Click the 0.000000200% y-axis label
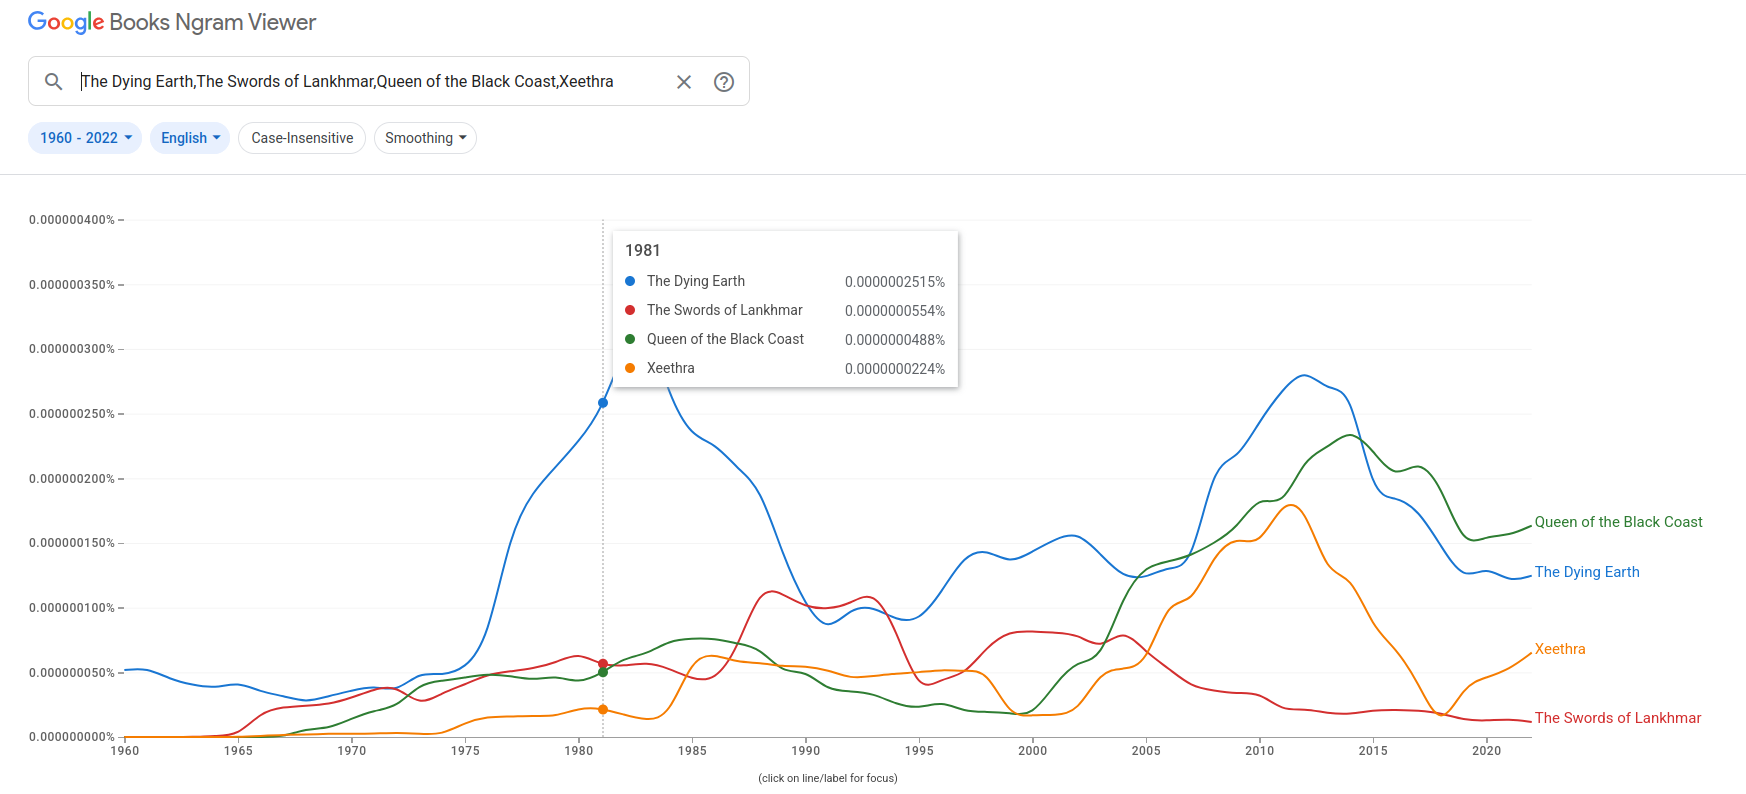Viewport: 1746px width, 794px height. (x=72, y=479)
